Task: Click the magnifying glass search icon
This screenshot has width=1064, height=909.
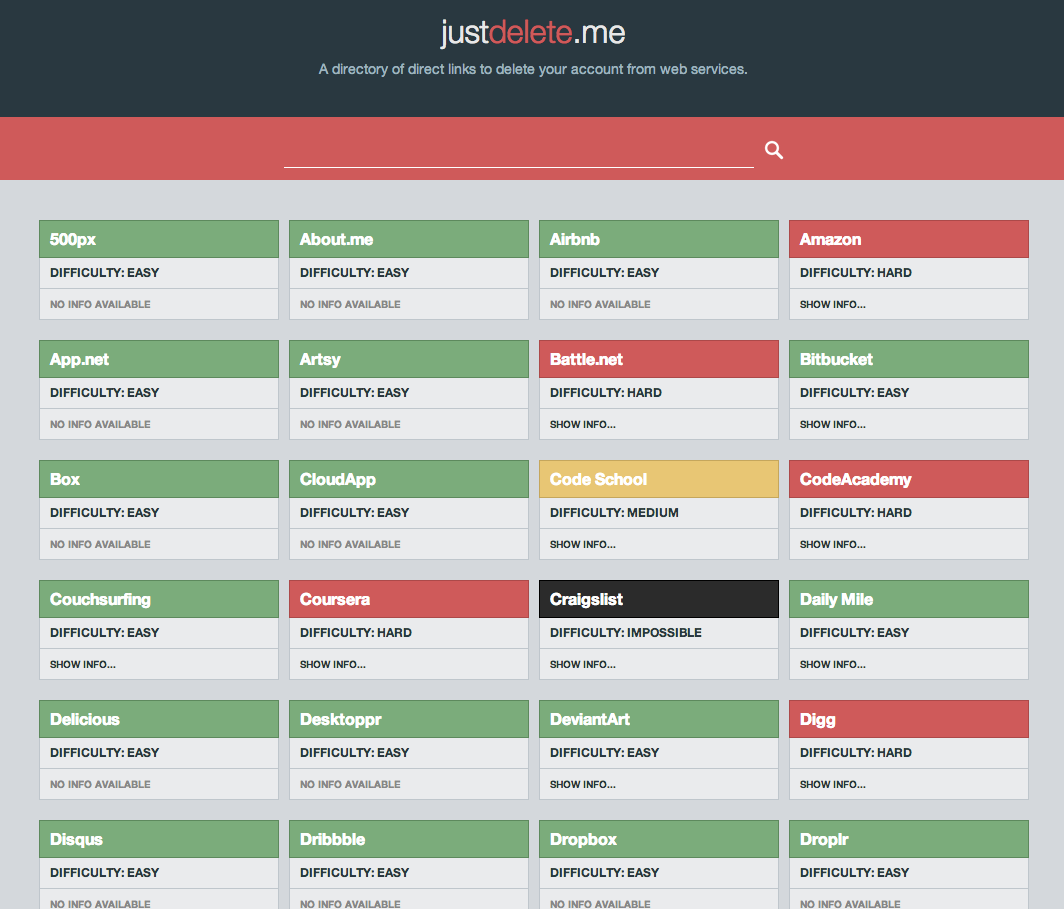Action: (x=774, y=150)
